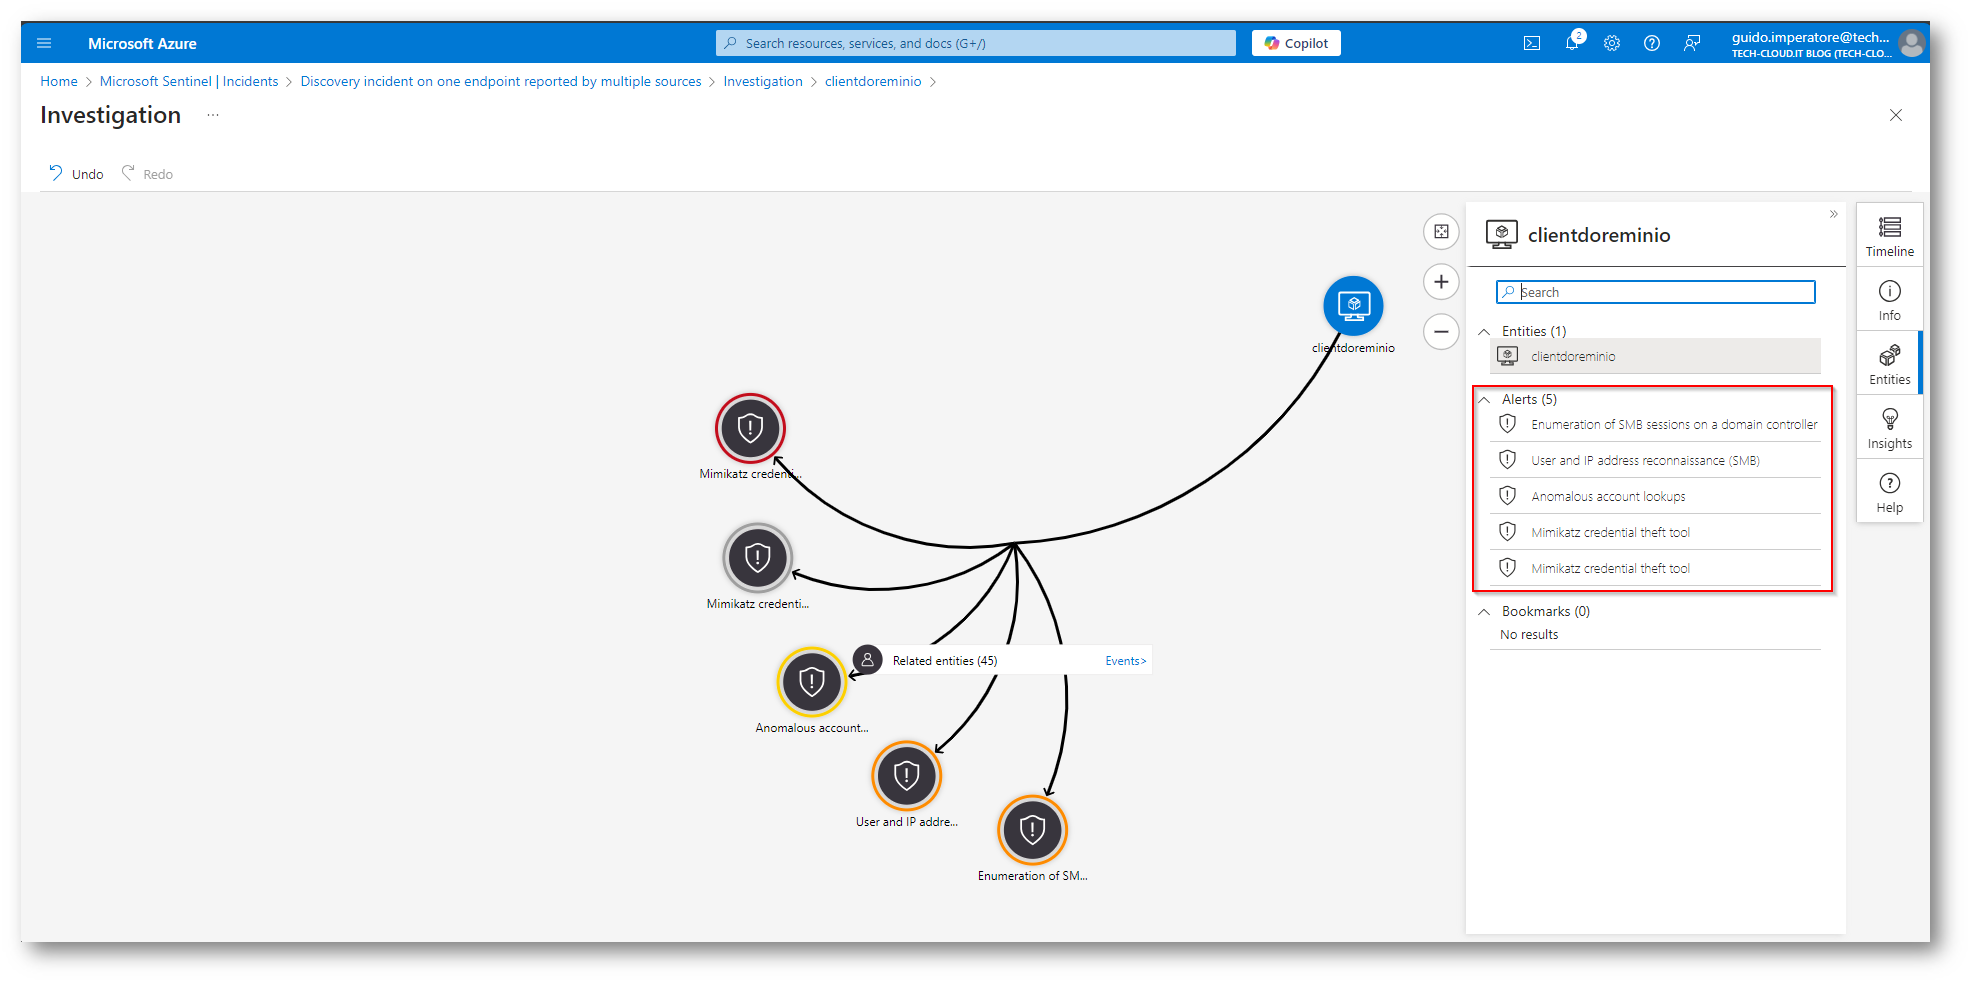Click the Related entities user icon
Image resolution: width=1972 pixels, height=984 pixels.
tap(867, 660)
